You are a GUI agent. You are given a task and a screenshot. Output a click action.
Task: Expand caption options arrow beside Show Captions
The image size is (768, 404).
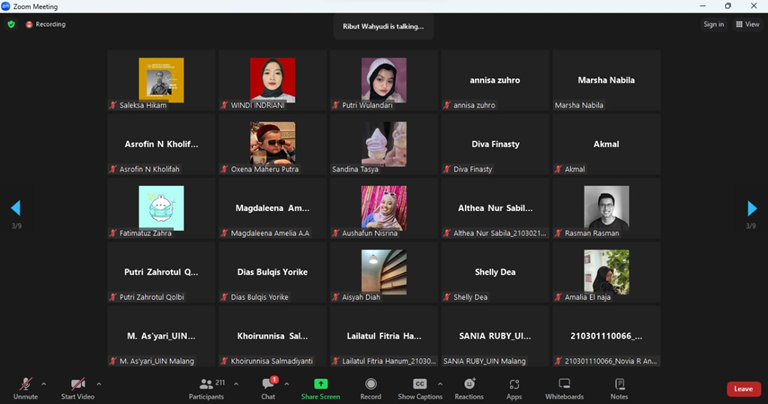[440, 383]
